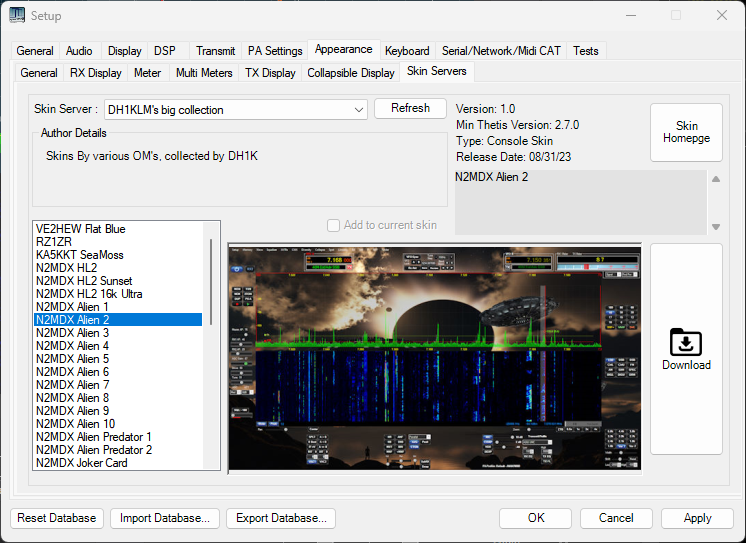Screen dimensions: 746x543
Task: Select highlighted N2MDX Alien 2 list item
Action: click(118, 320)
